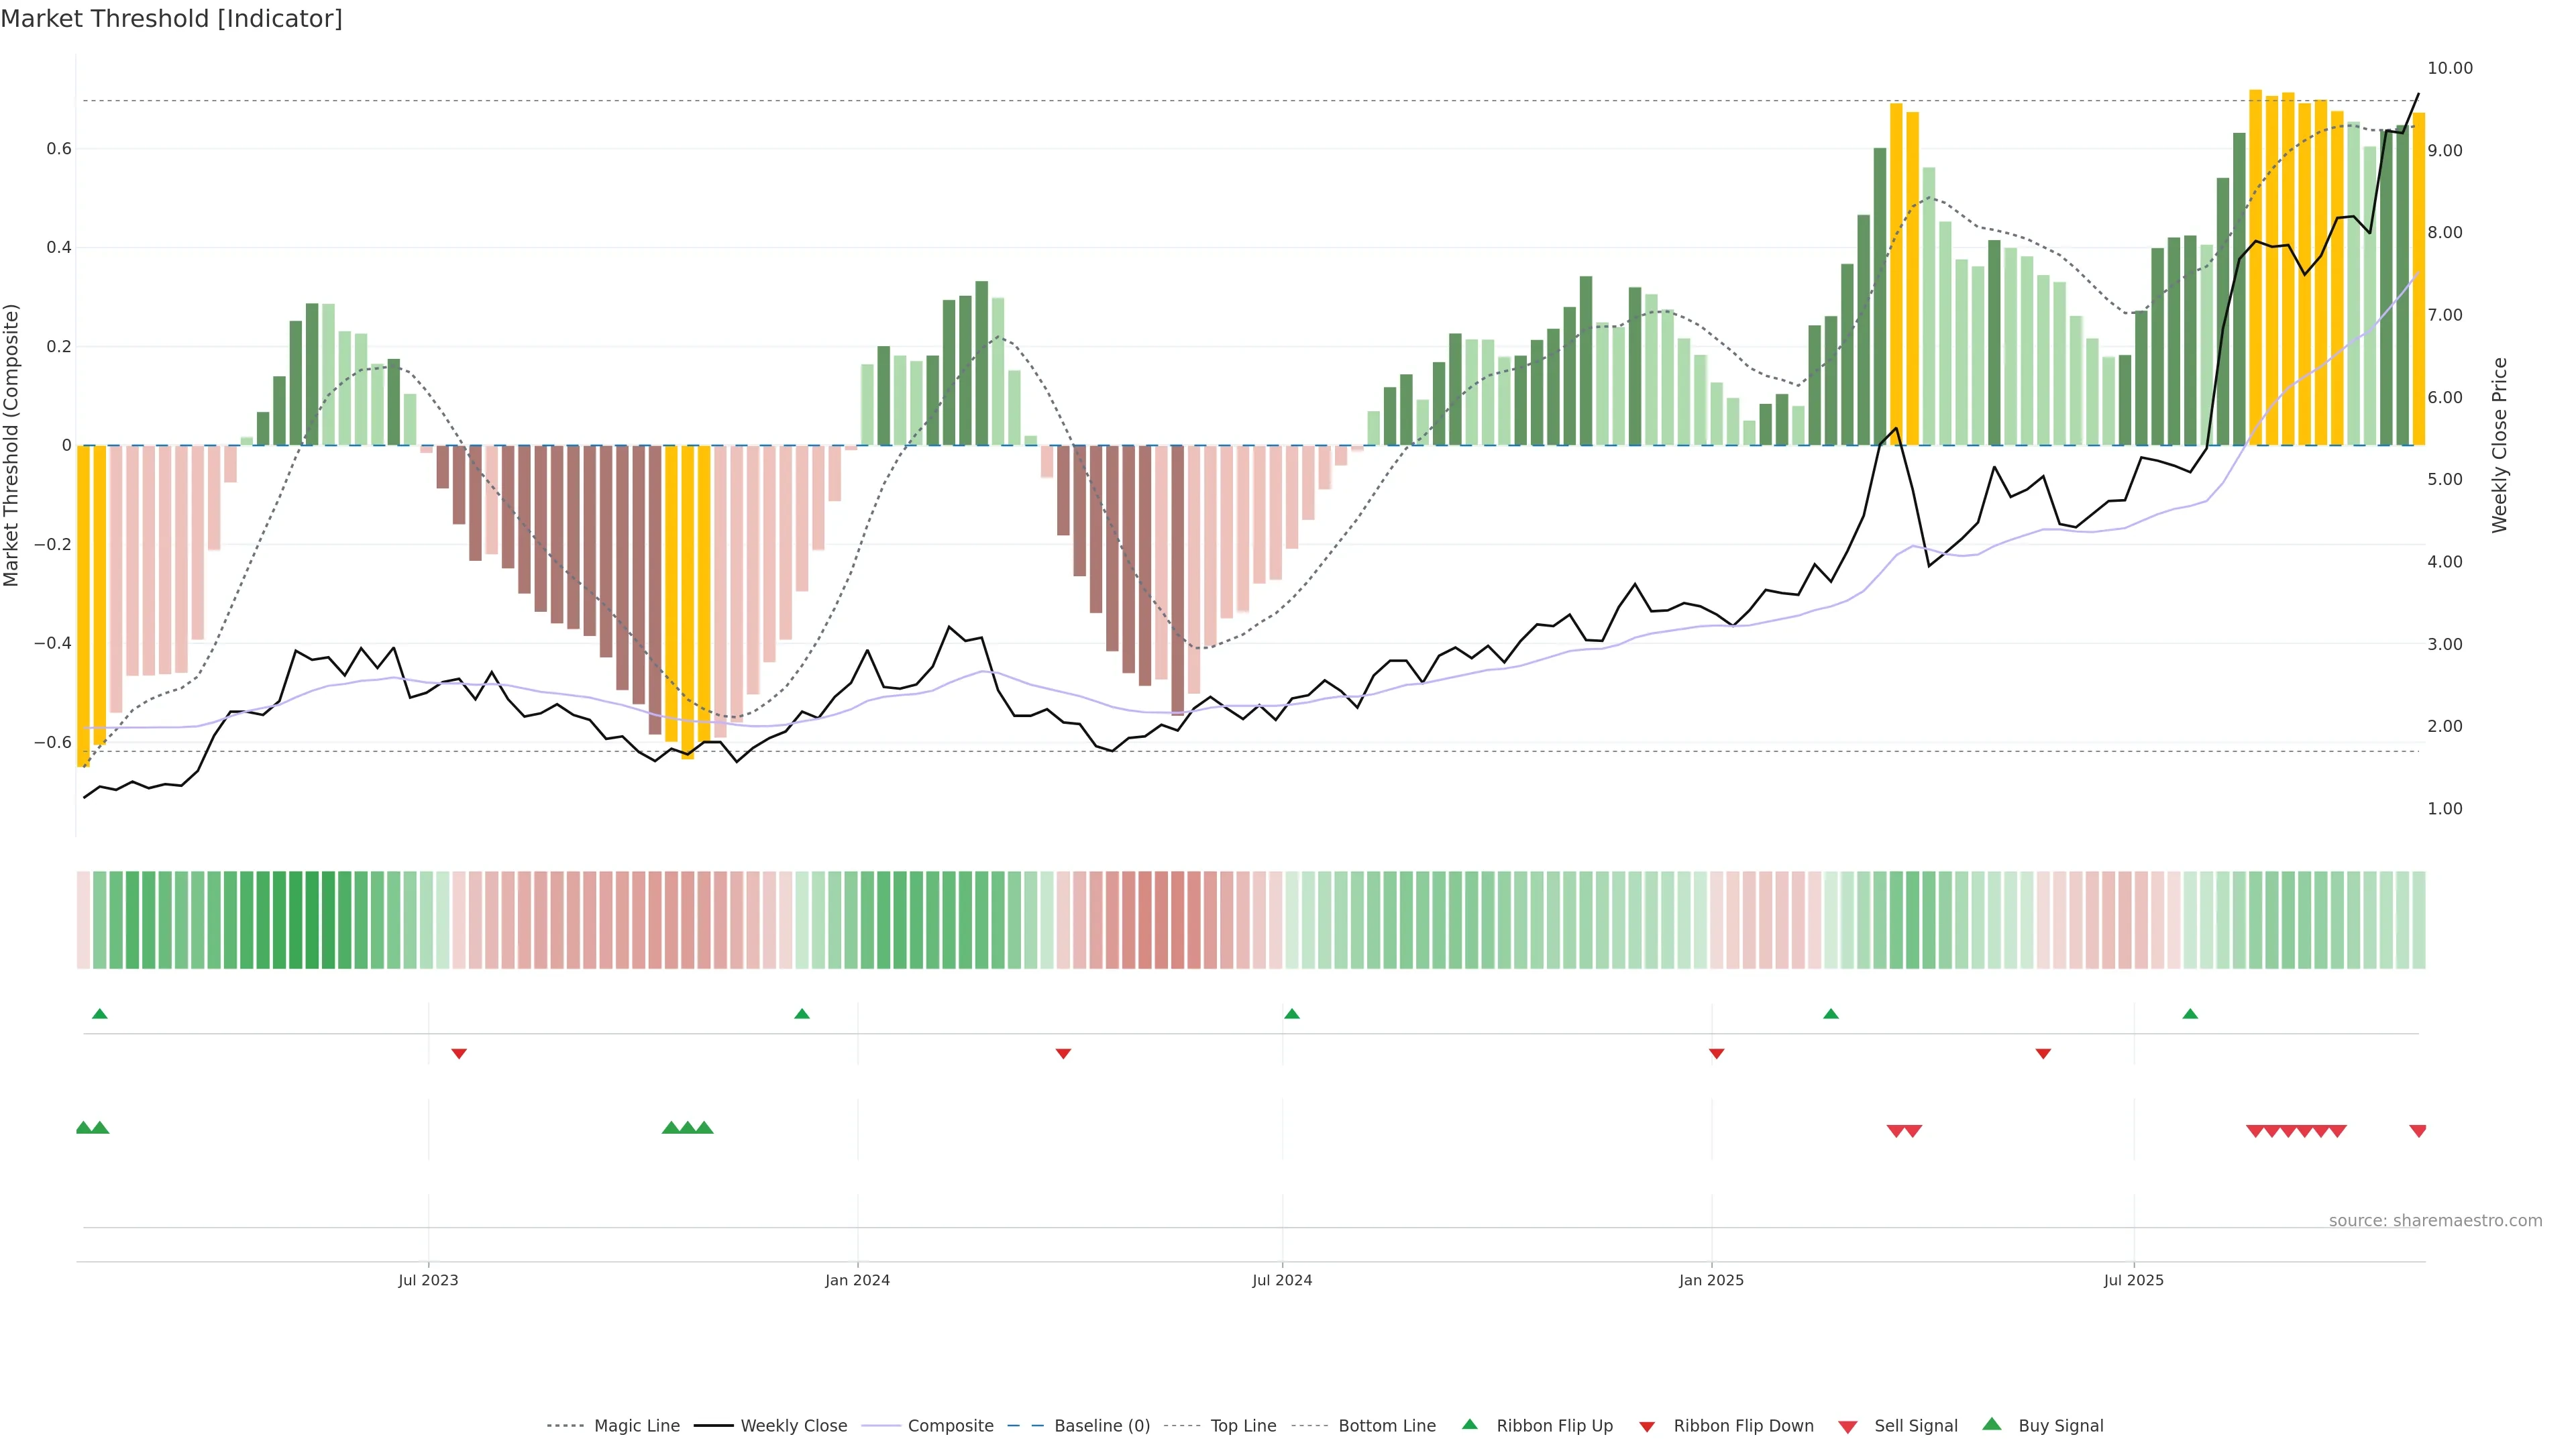Click the Weekly Close Price axis title
2576x1449 pixels.
coord(2499,445)
